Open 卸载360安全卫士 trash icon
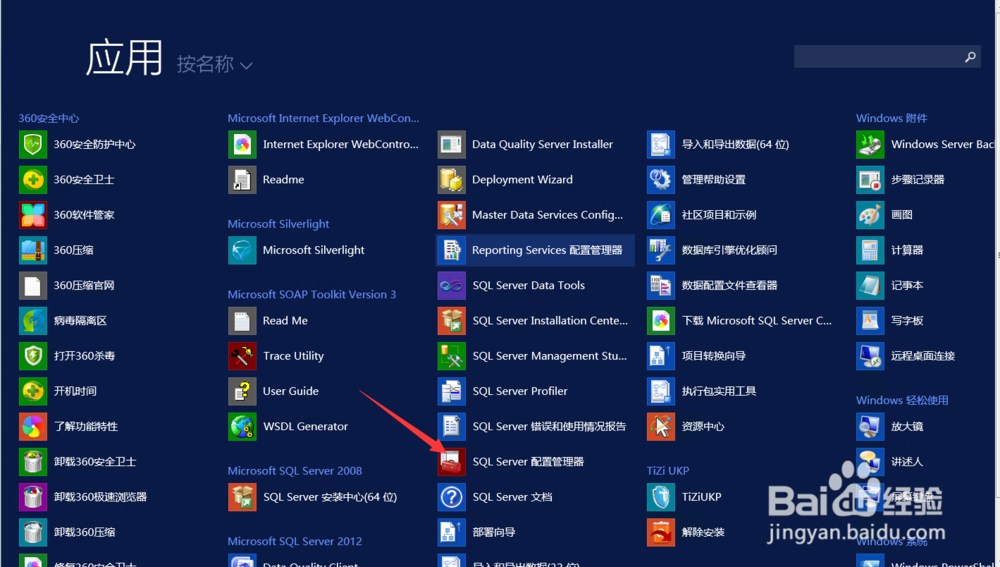Screen dimensions: 1000x567 [x=33, y=462]
